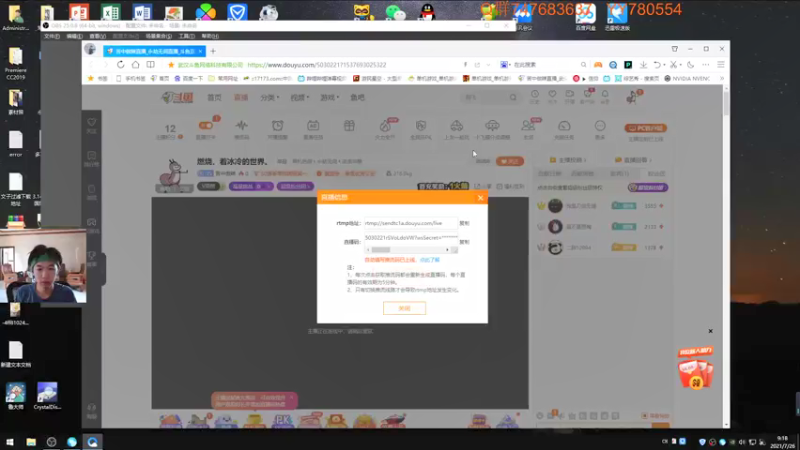Image resolution: width=800 pixels, height=450 pixels.
Task: Open the 编辑 menu in OBS window
Action: tap(74, 36)
